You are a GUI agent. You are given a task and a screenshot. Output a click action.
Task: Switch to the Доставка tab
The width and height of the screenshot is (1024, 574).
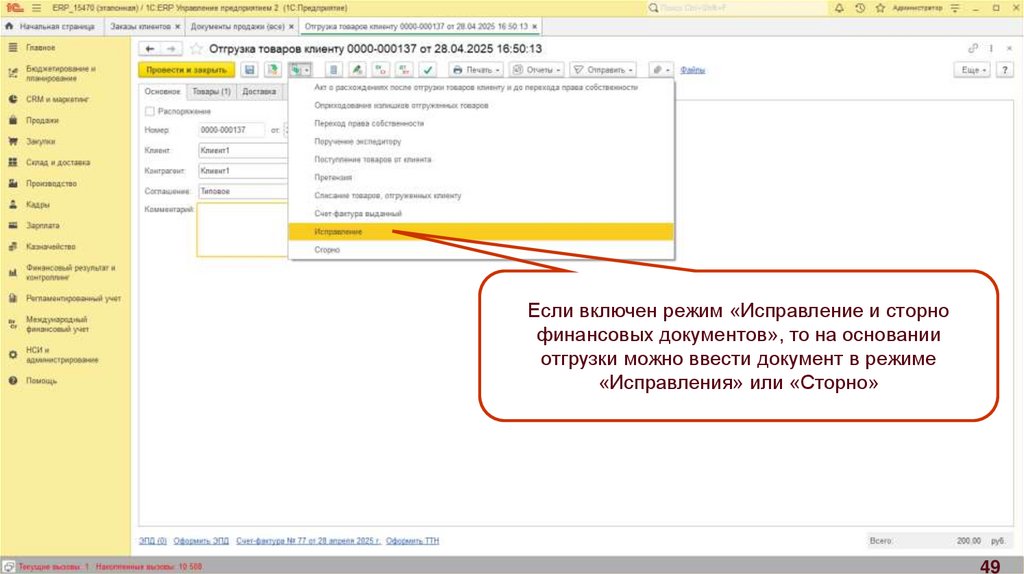click(259, 91)
